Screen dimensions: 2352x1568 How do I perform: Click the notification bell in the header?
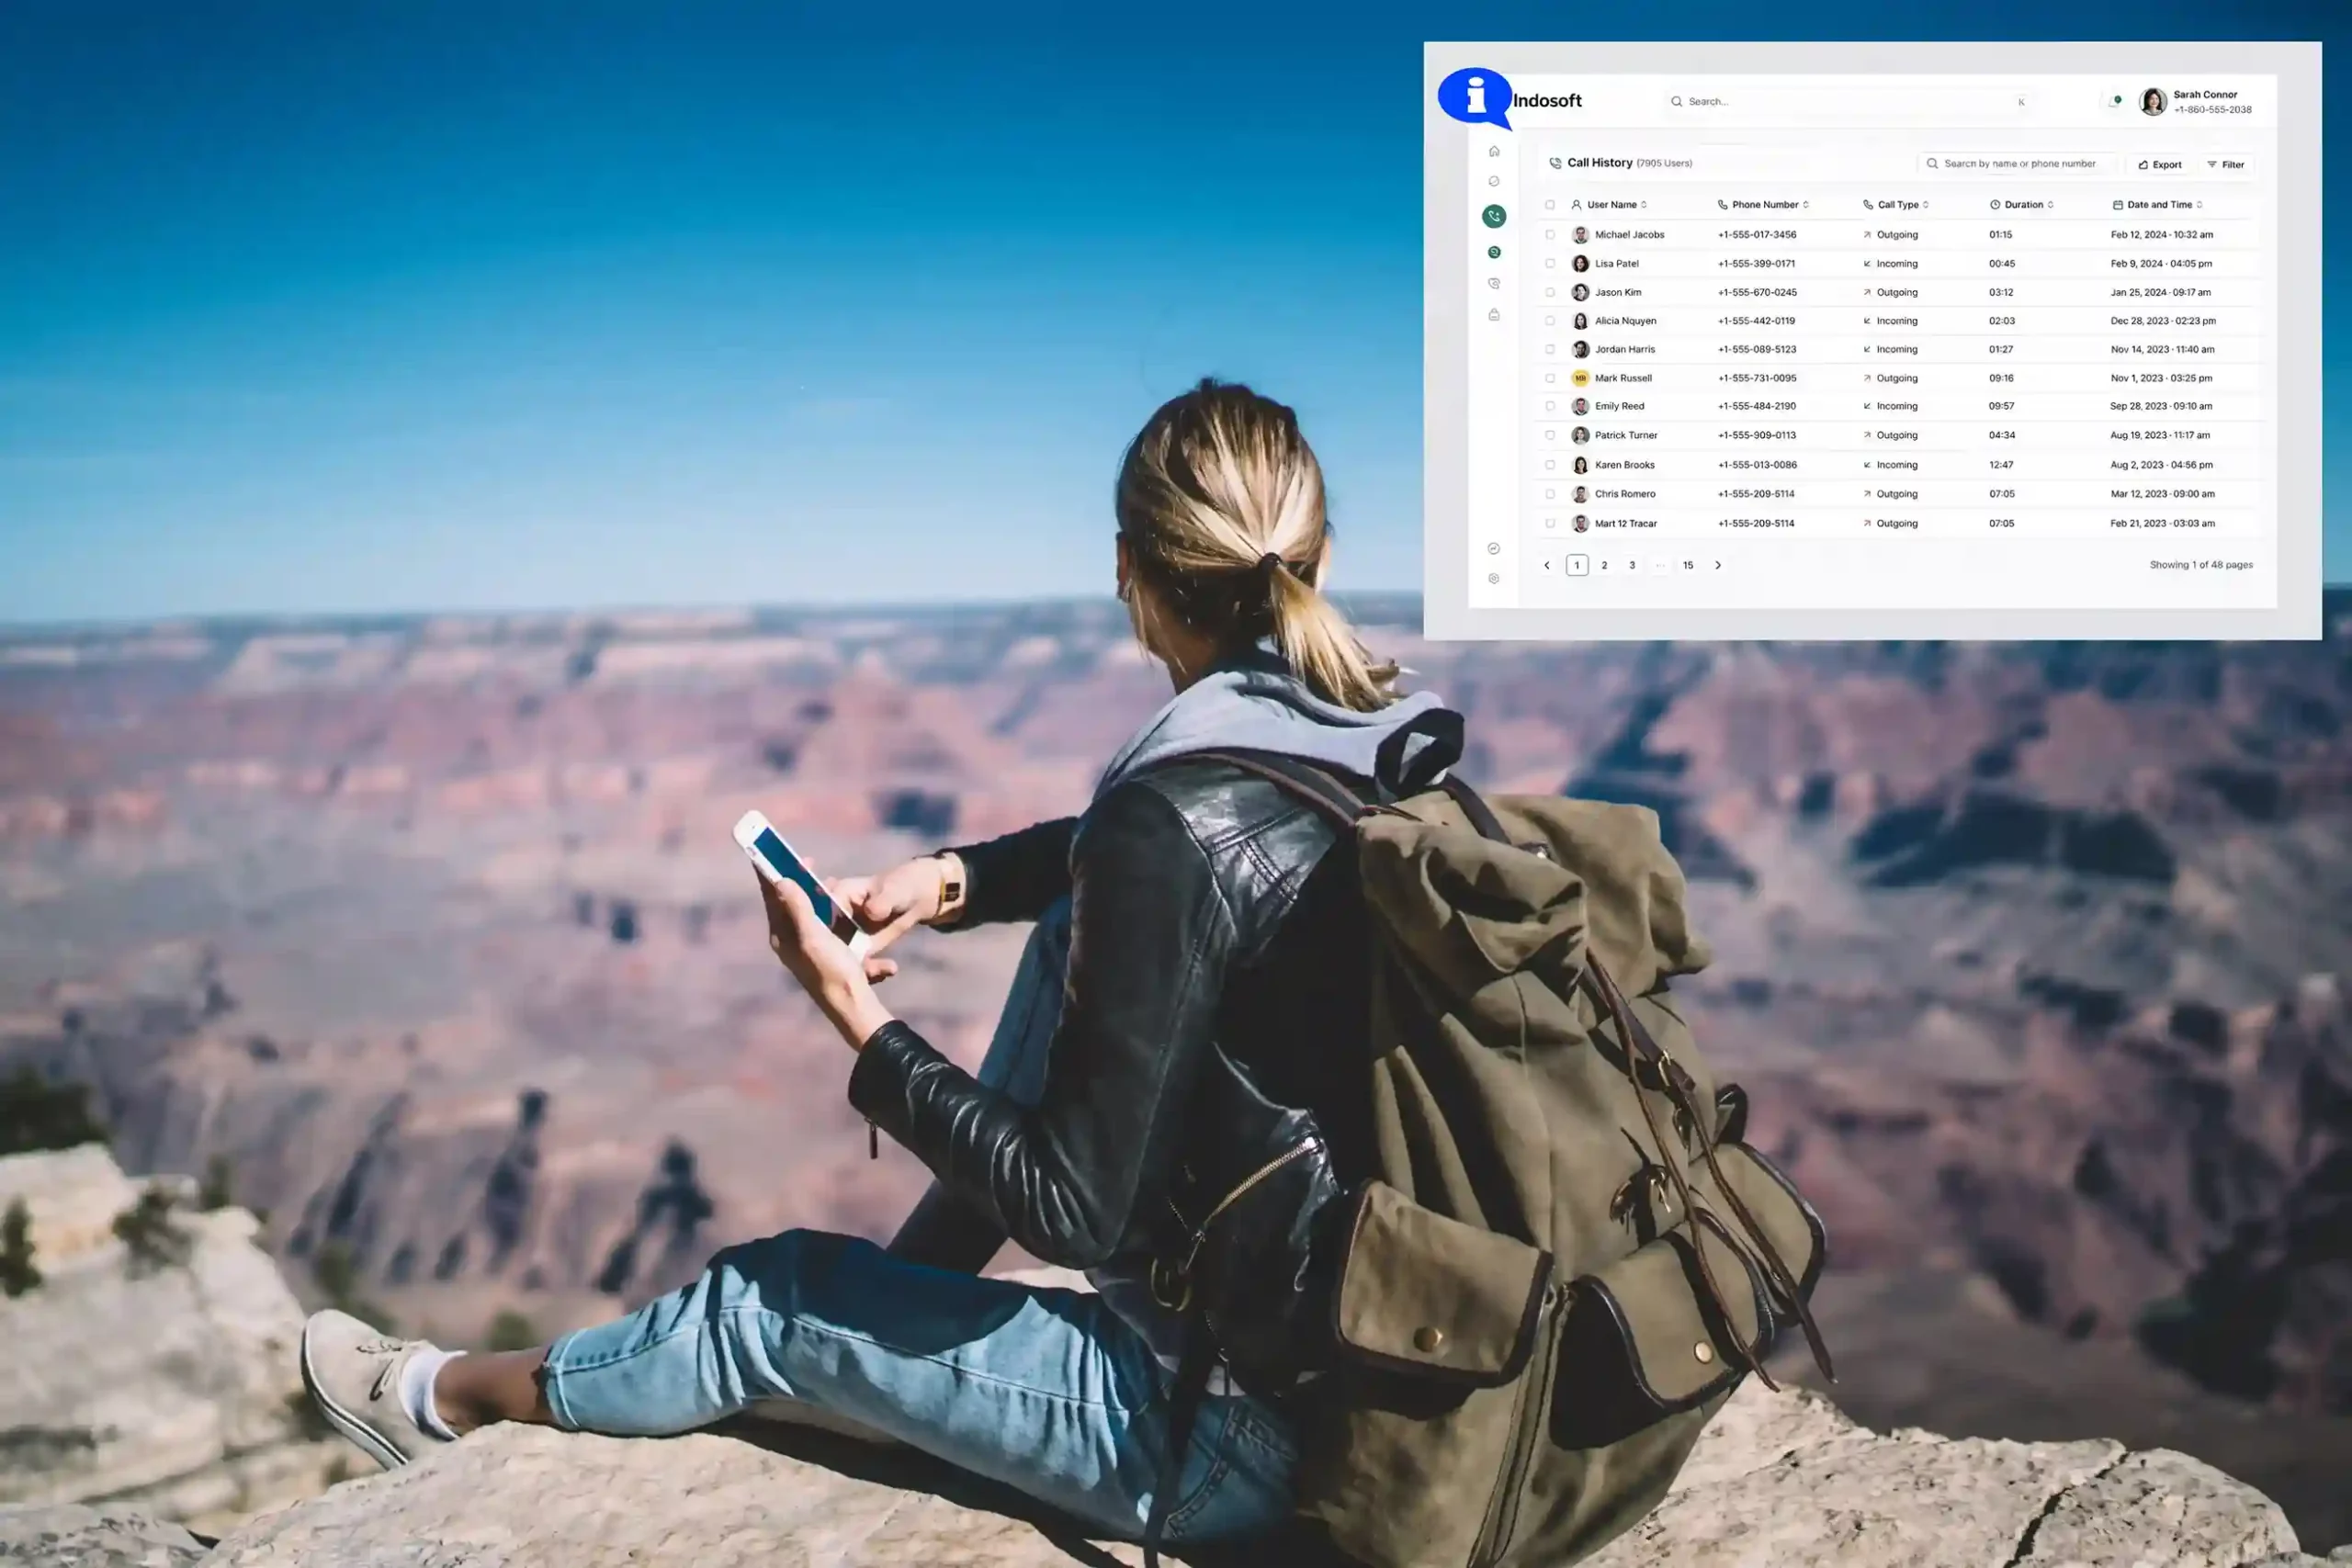(x=2113, y=101)
